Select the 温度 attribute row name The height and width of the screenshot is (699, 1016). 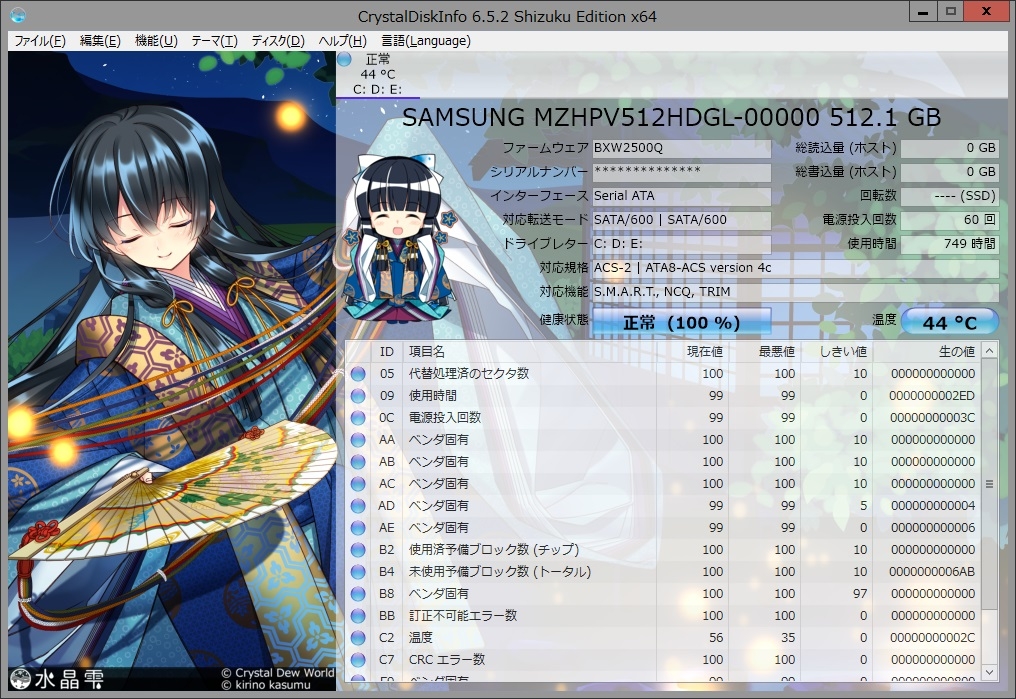(421, 638)
